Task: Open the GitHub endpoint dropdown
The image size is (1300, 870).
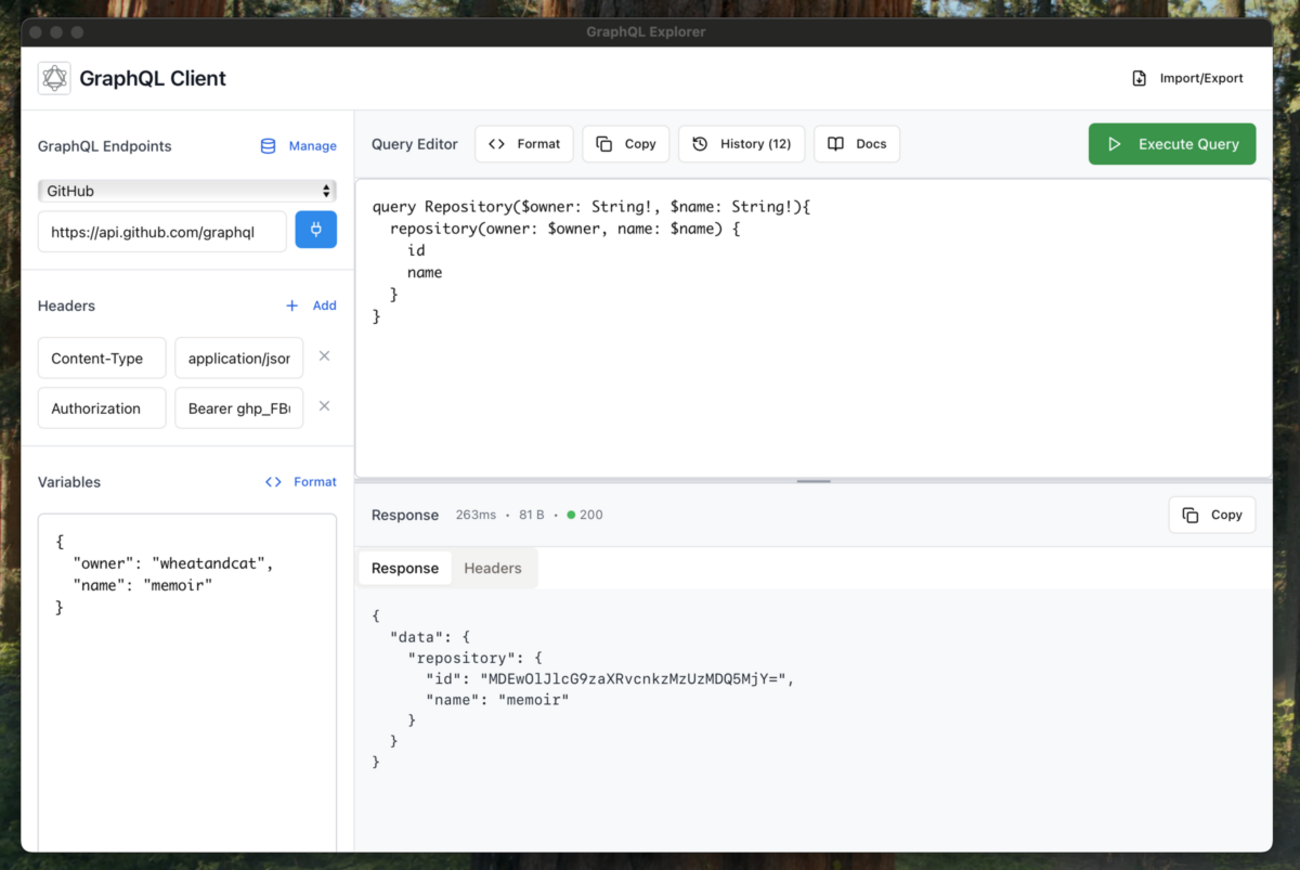Action: 187,191
